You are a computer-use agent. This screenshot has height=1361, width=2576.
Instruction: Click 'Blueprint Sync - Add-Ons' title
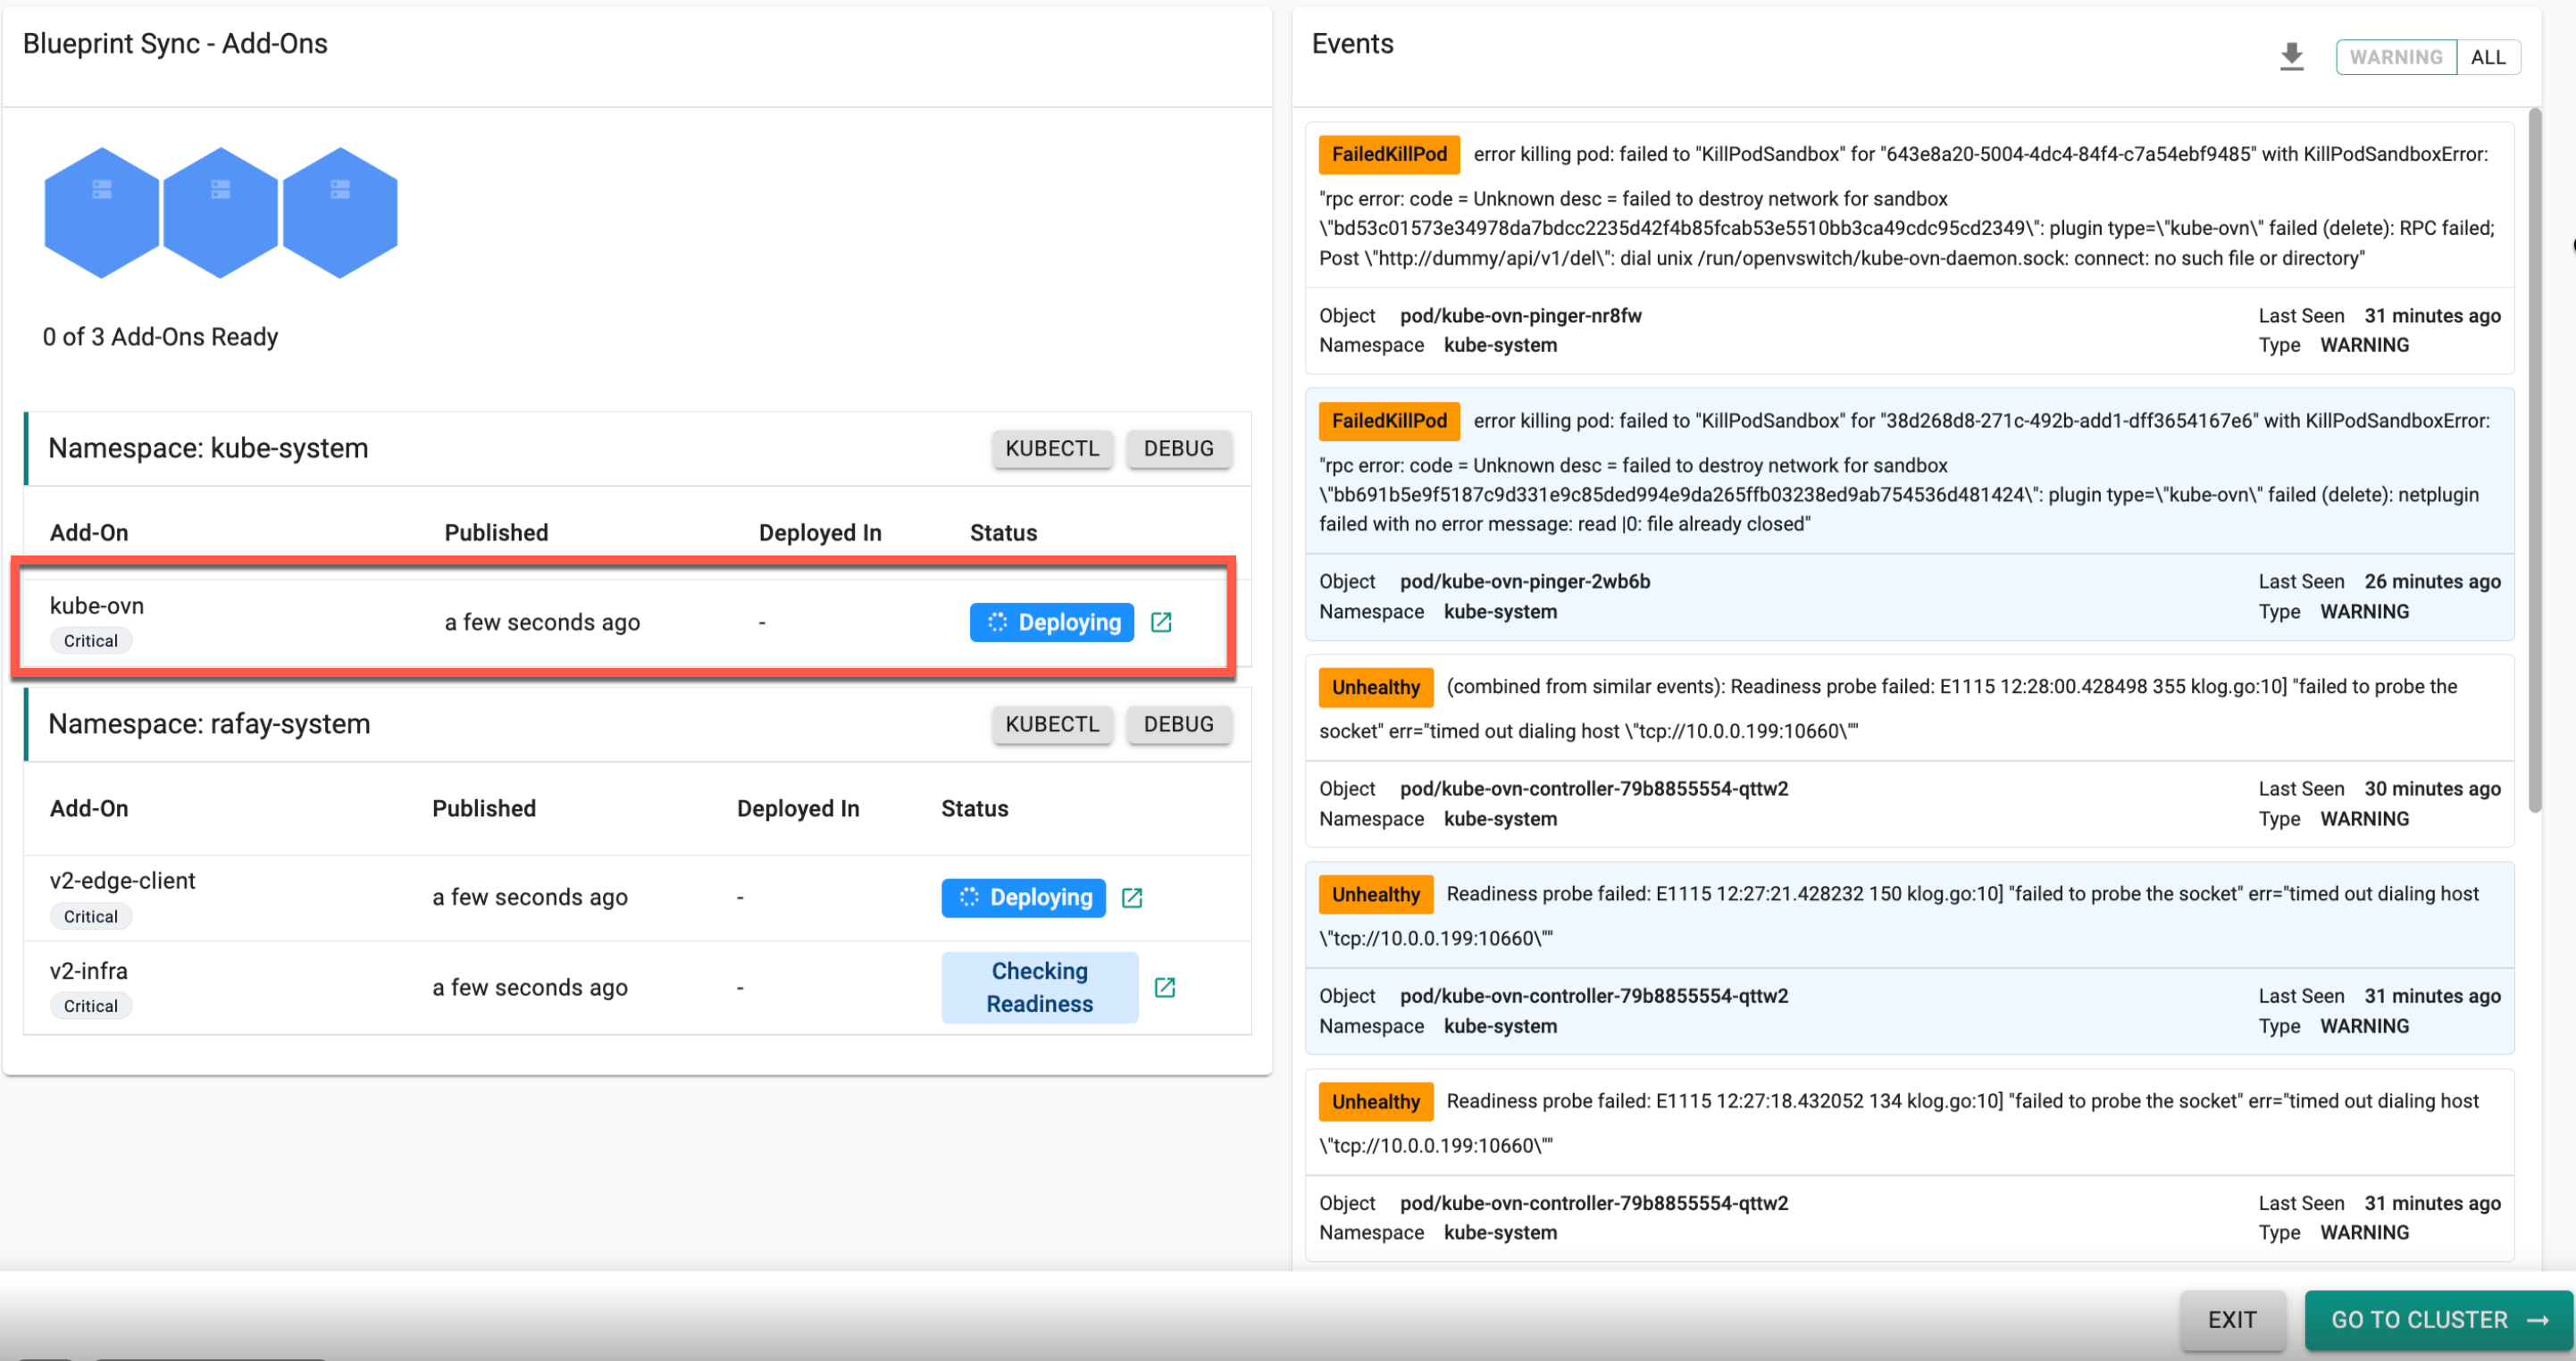coord(175,44)
